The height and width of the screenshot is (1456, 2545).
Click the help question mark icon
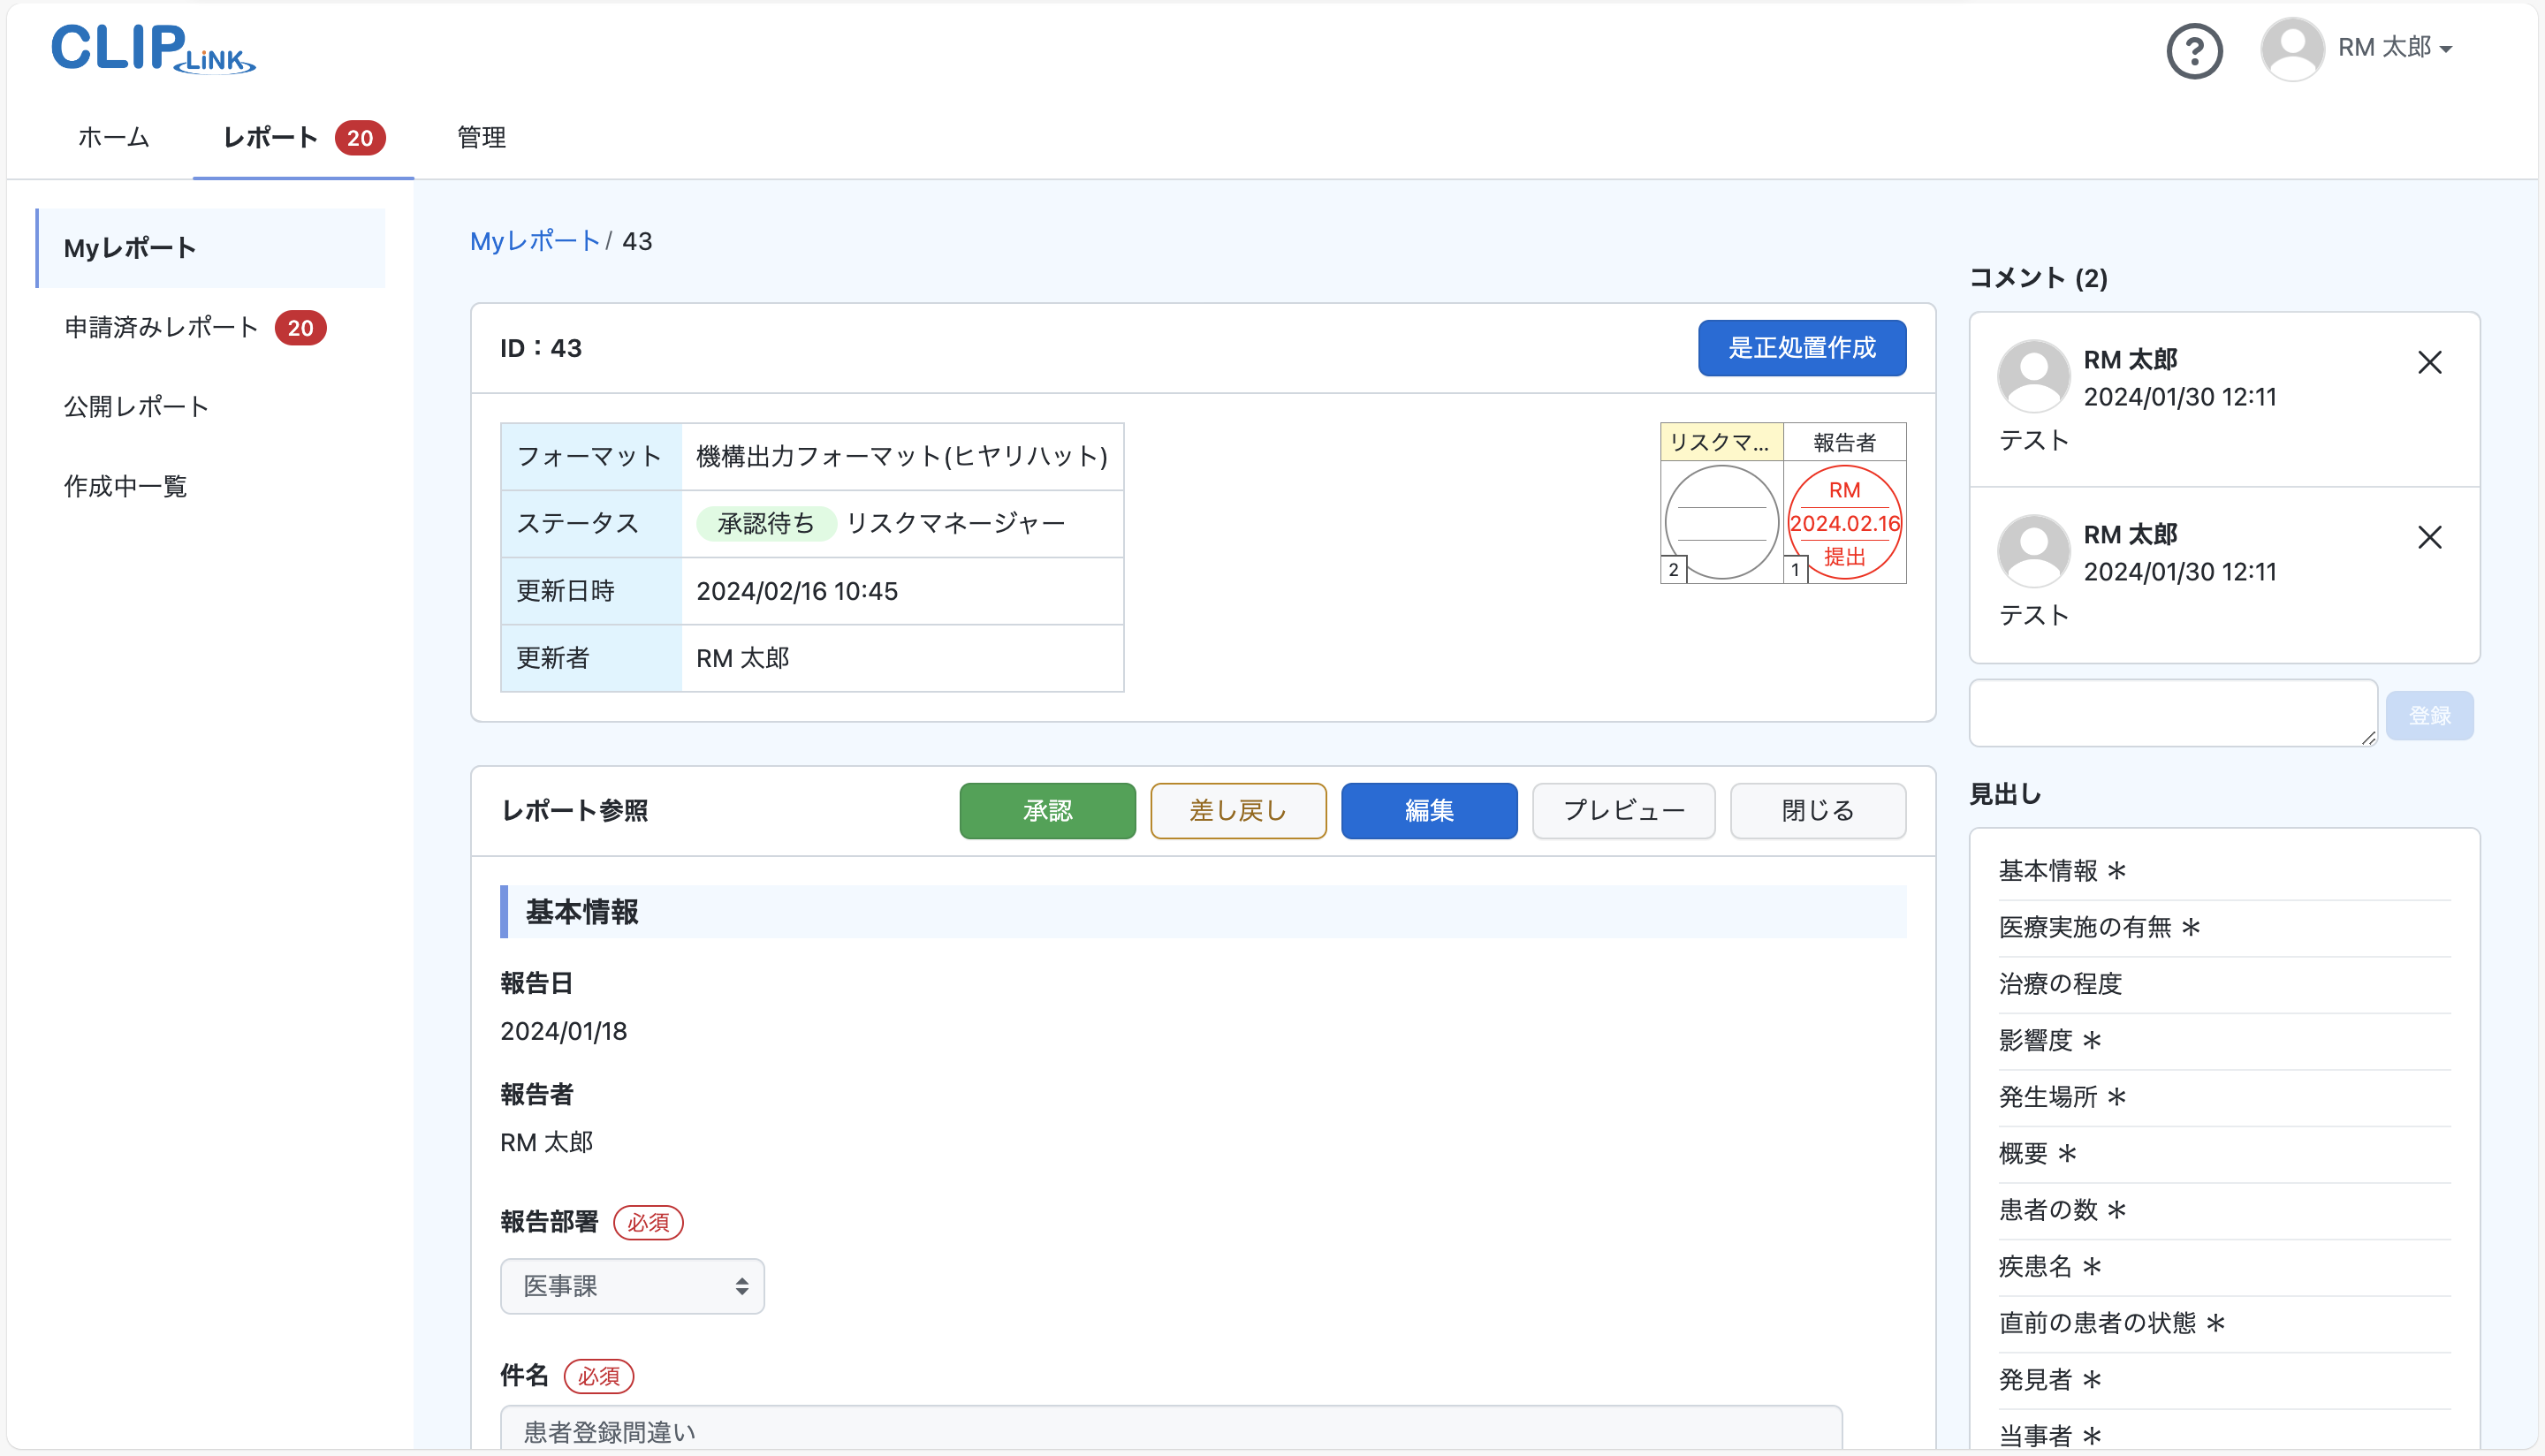coord(2194,49)
